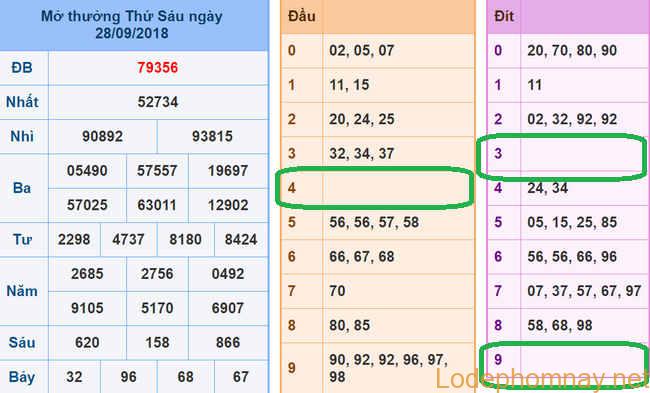
Task: Click row label 5 in the Đầu table
Action: (292, 223)
